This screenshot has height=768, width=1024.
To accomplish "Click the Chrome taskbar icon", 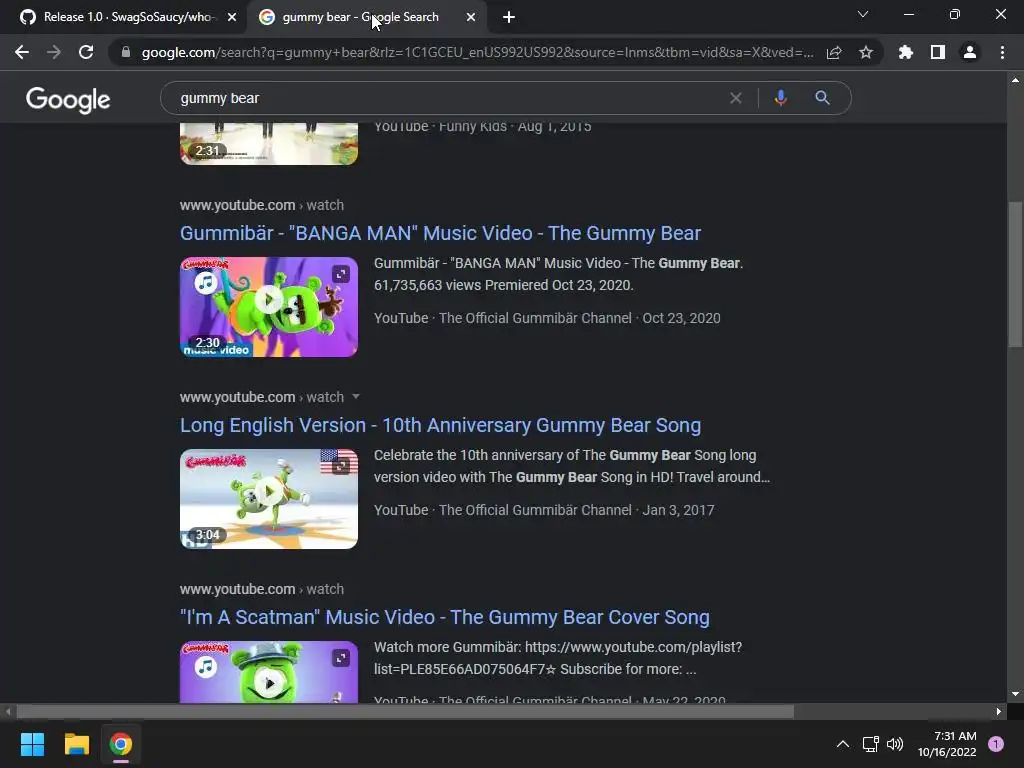I will [x=121, y=744].
